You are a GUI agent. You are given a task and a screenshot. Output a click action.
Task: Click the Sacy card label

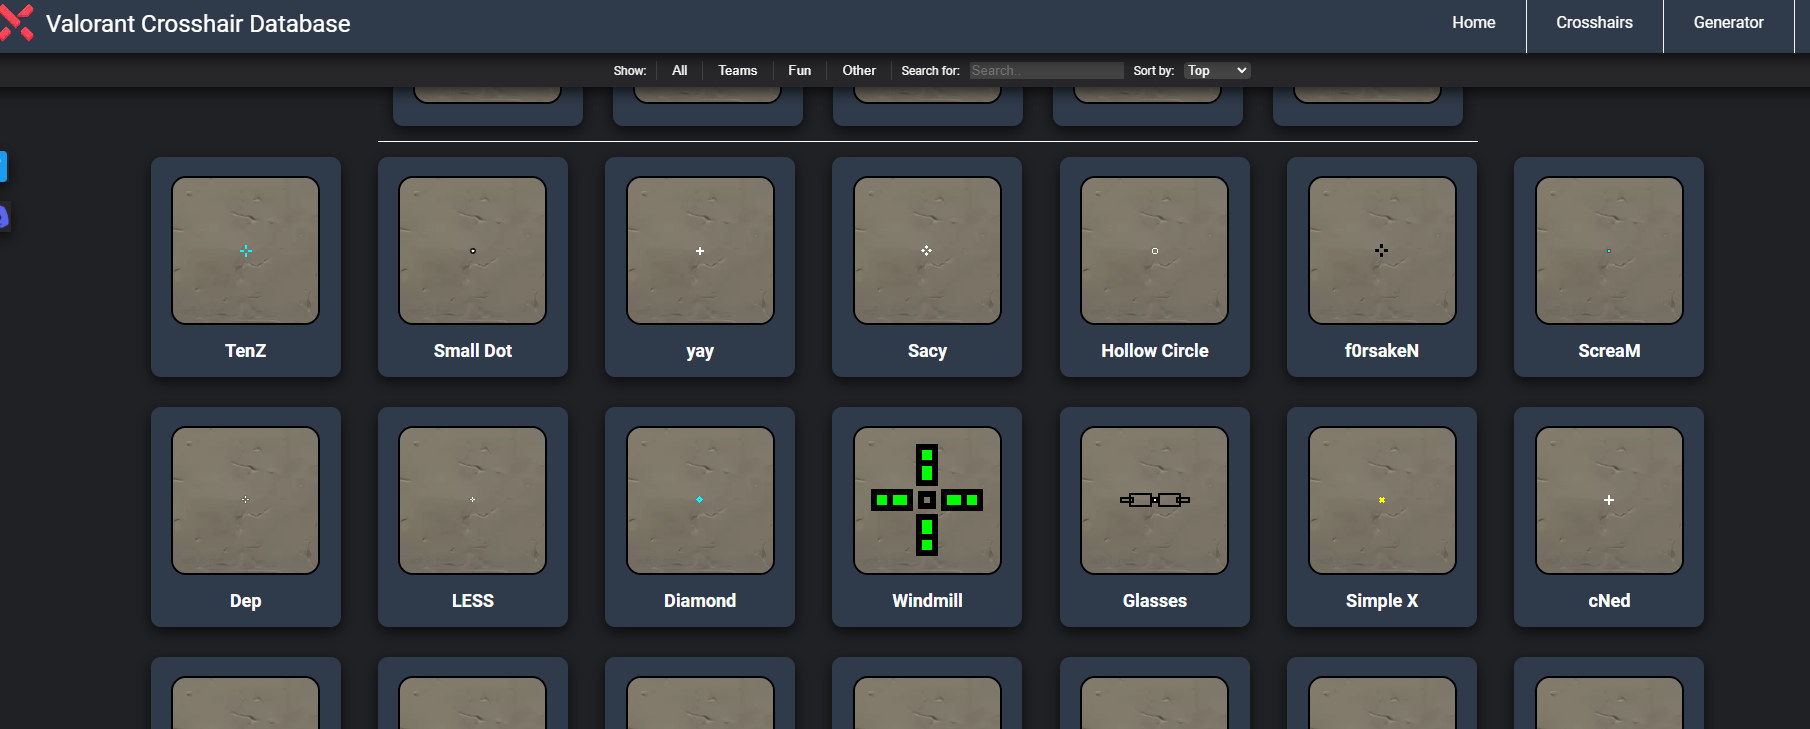coord(927,351)
